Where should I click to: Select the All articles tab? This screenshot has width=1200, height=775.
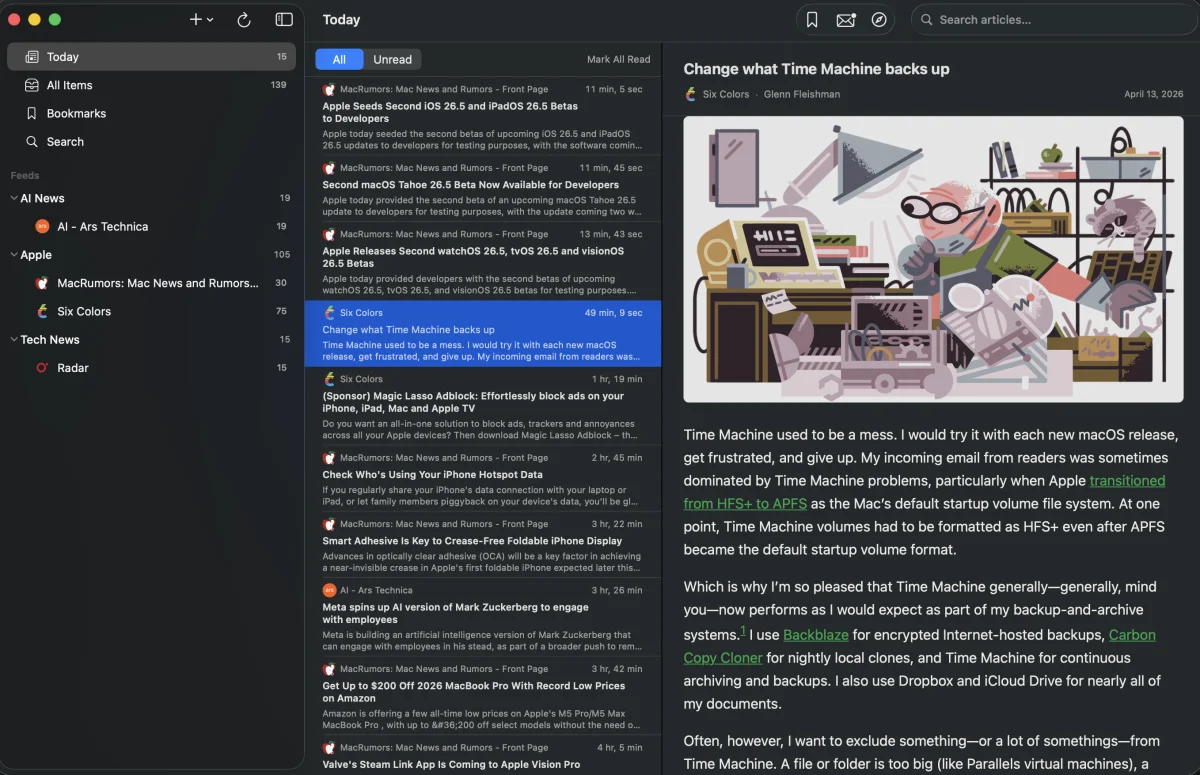click(x=339, y=59)
